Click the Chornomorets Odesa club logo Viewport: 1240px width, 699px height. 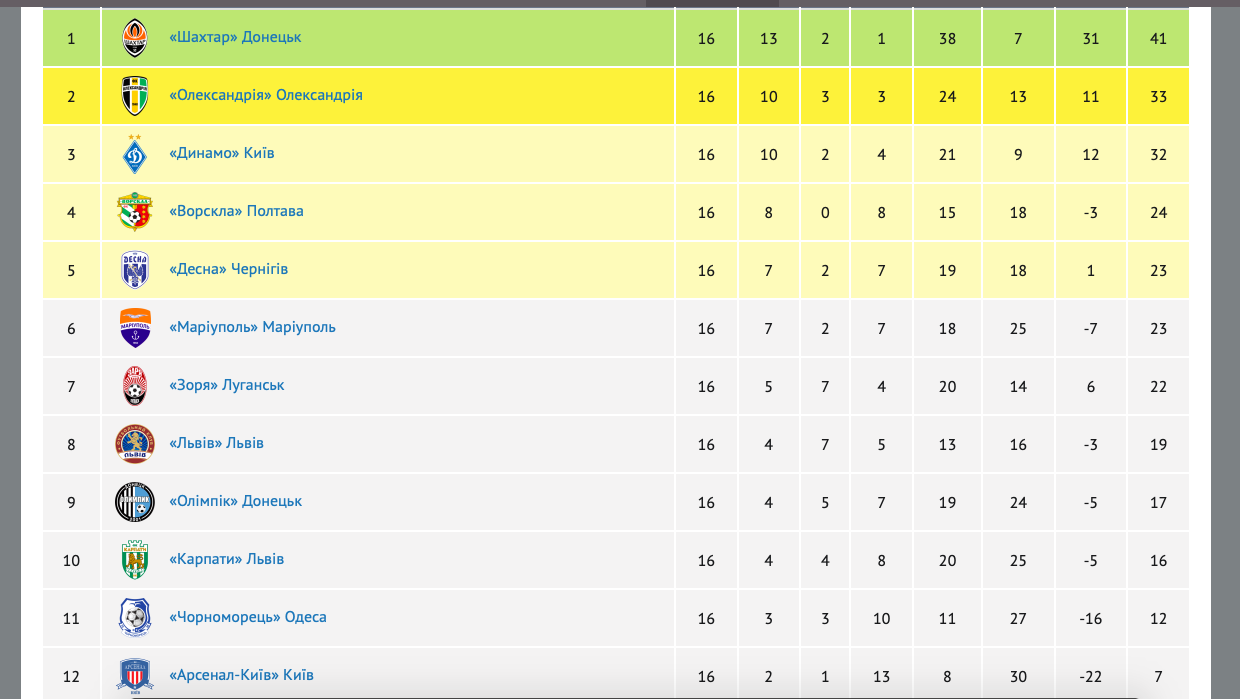135,618
